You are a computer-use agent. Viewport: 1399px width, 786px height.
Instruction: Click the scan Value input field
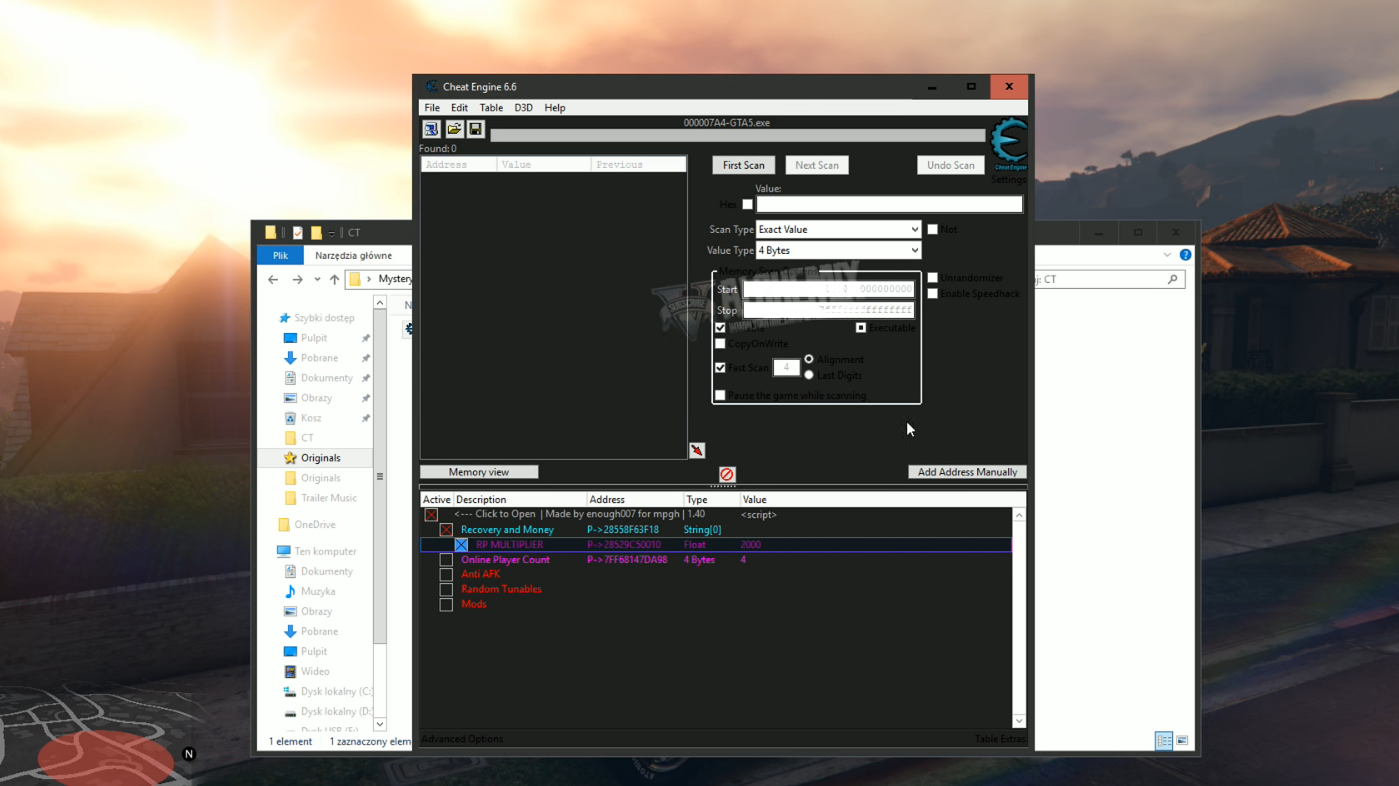point(889,205)
